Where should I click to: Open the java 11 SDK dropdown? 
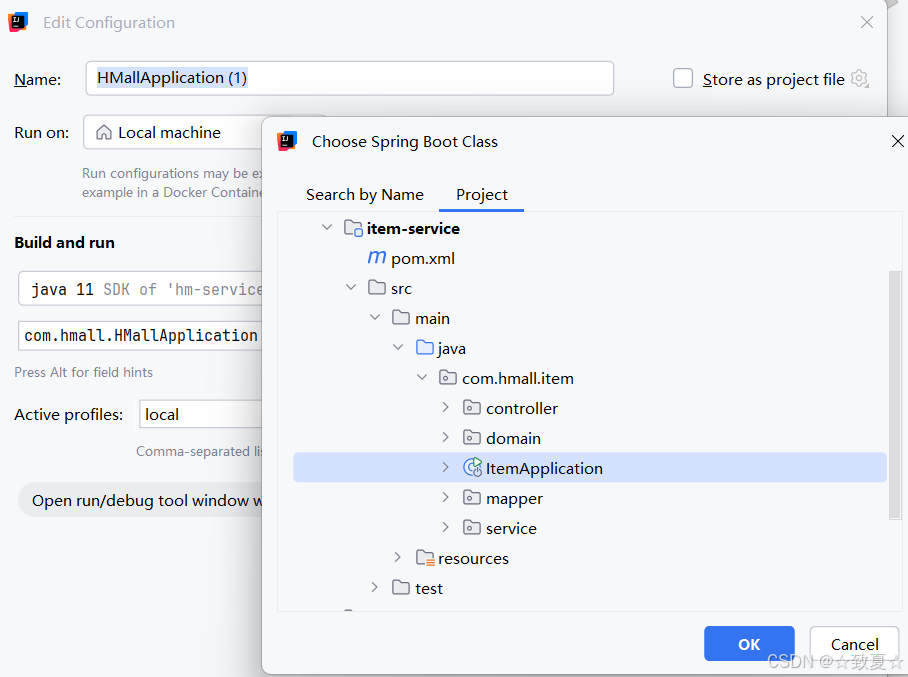click(x=140, y=288)
